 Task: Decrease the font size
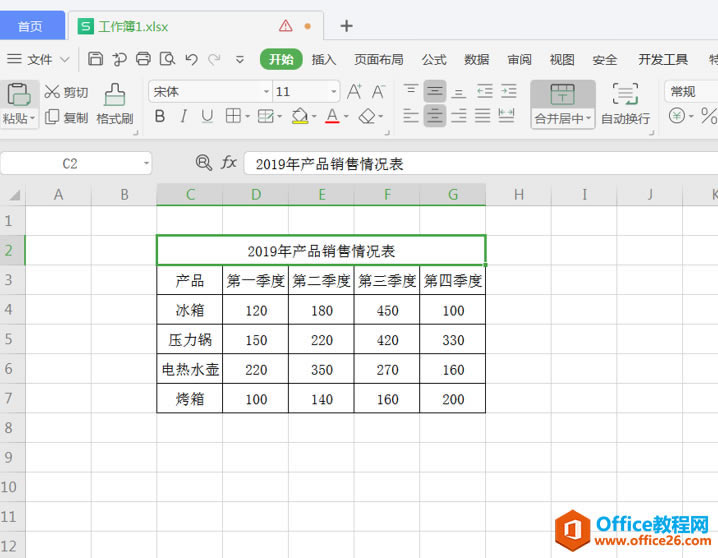coord(378,92)
